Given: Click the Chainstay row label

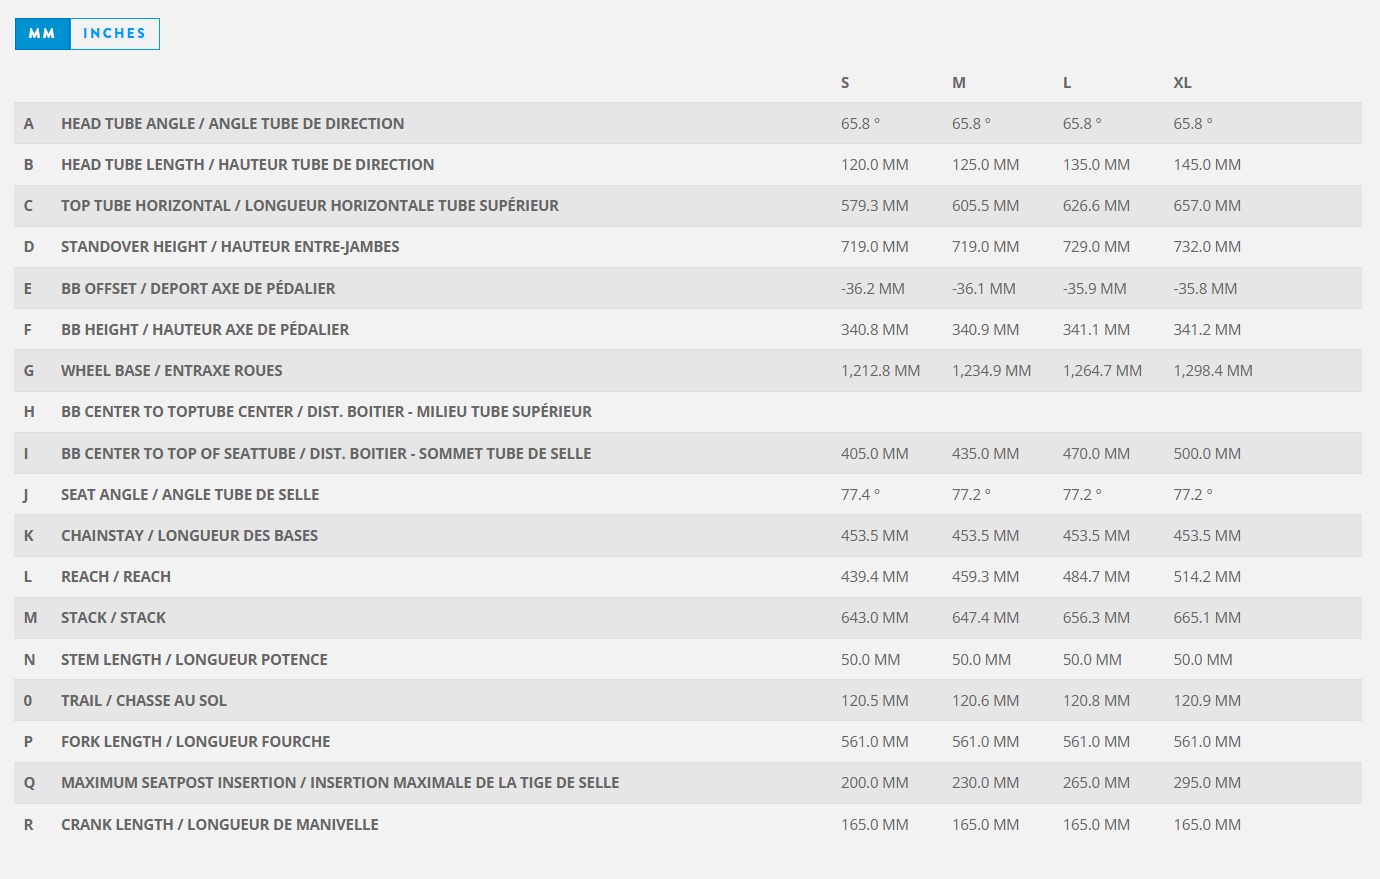Looking at the screenshot, I should (x=189, y=536).
